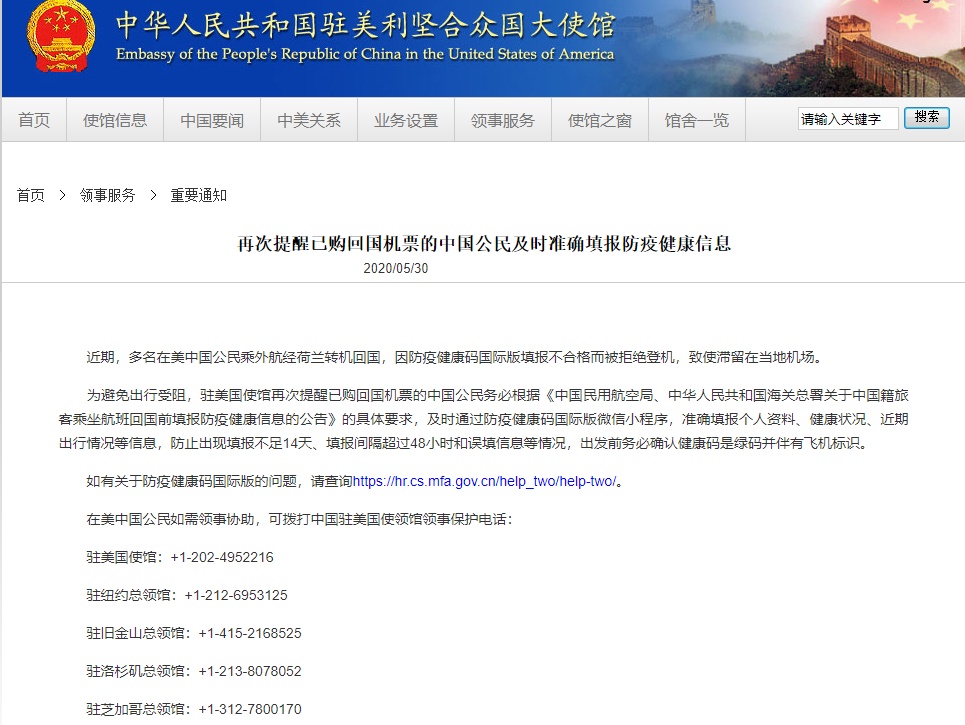Viewport: 965px width, 725px height.
Task: Click the Chinese embassy name banner title
Action: pos(366,25)
